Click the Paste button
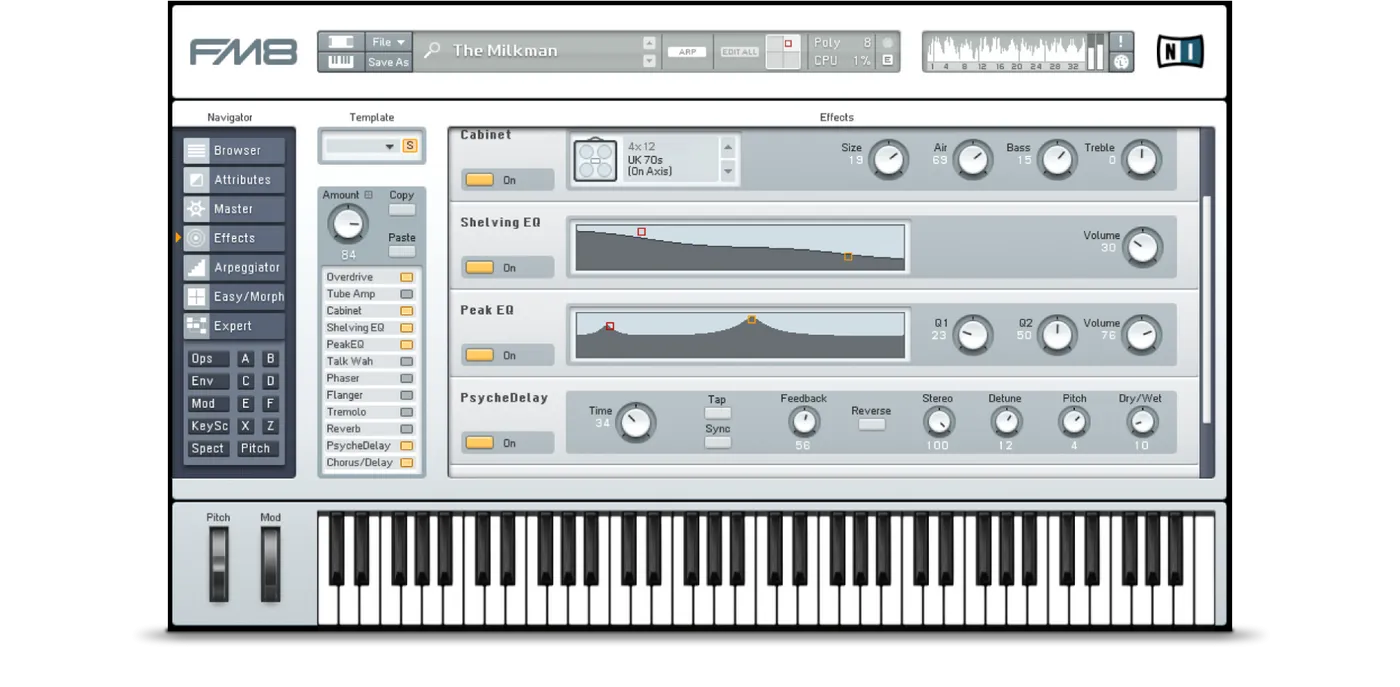Image resolution: width=1400 pixels, height=687 pixels. click(402, 252)
